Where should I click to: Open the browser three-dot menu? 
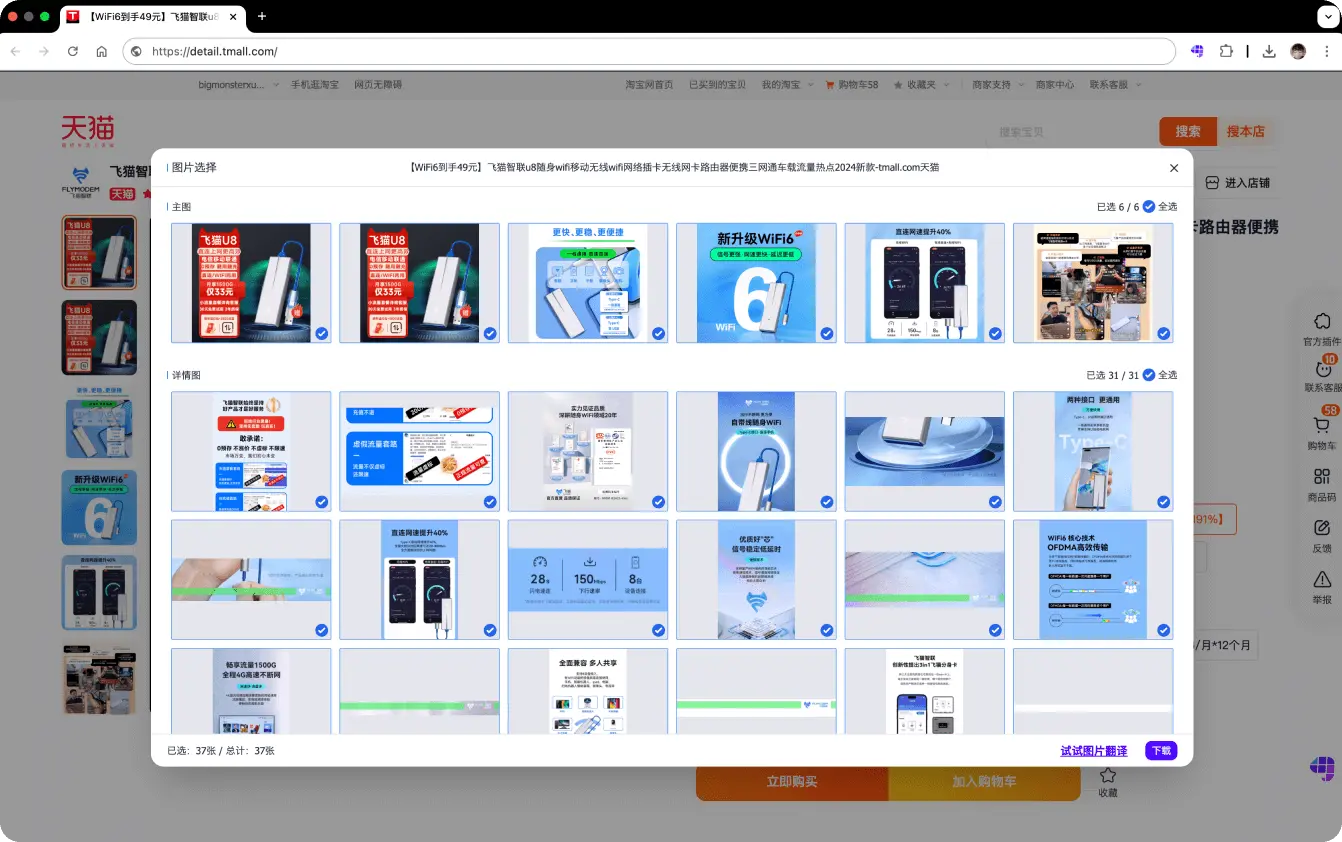(x=1325, y=51)
